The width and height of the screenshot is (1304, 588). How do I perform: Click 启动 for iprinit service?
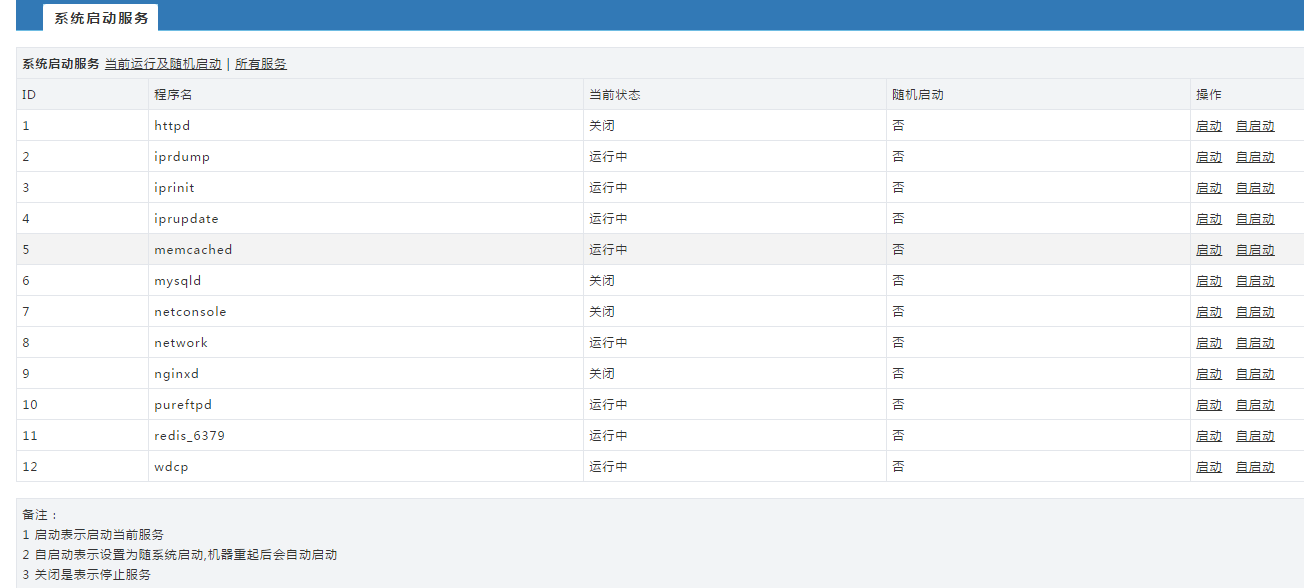pyautogui.click(x=1209, y=188)
